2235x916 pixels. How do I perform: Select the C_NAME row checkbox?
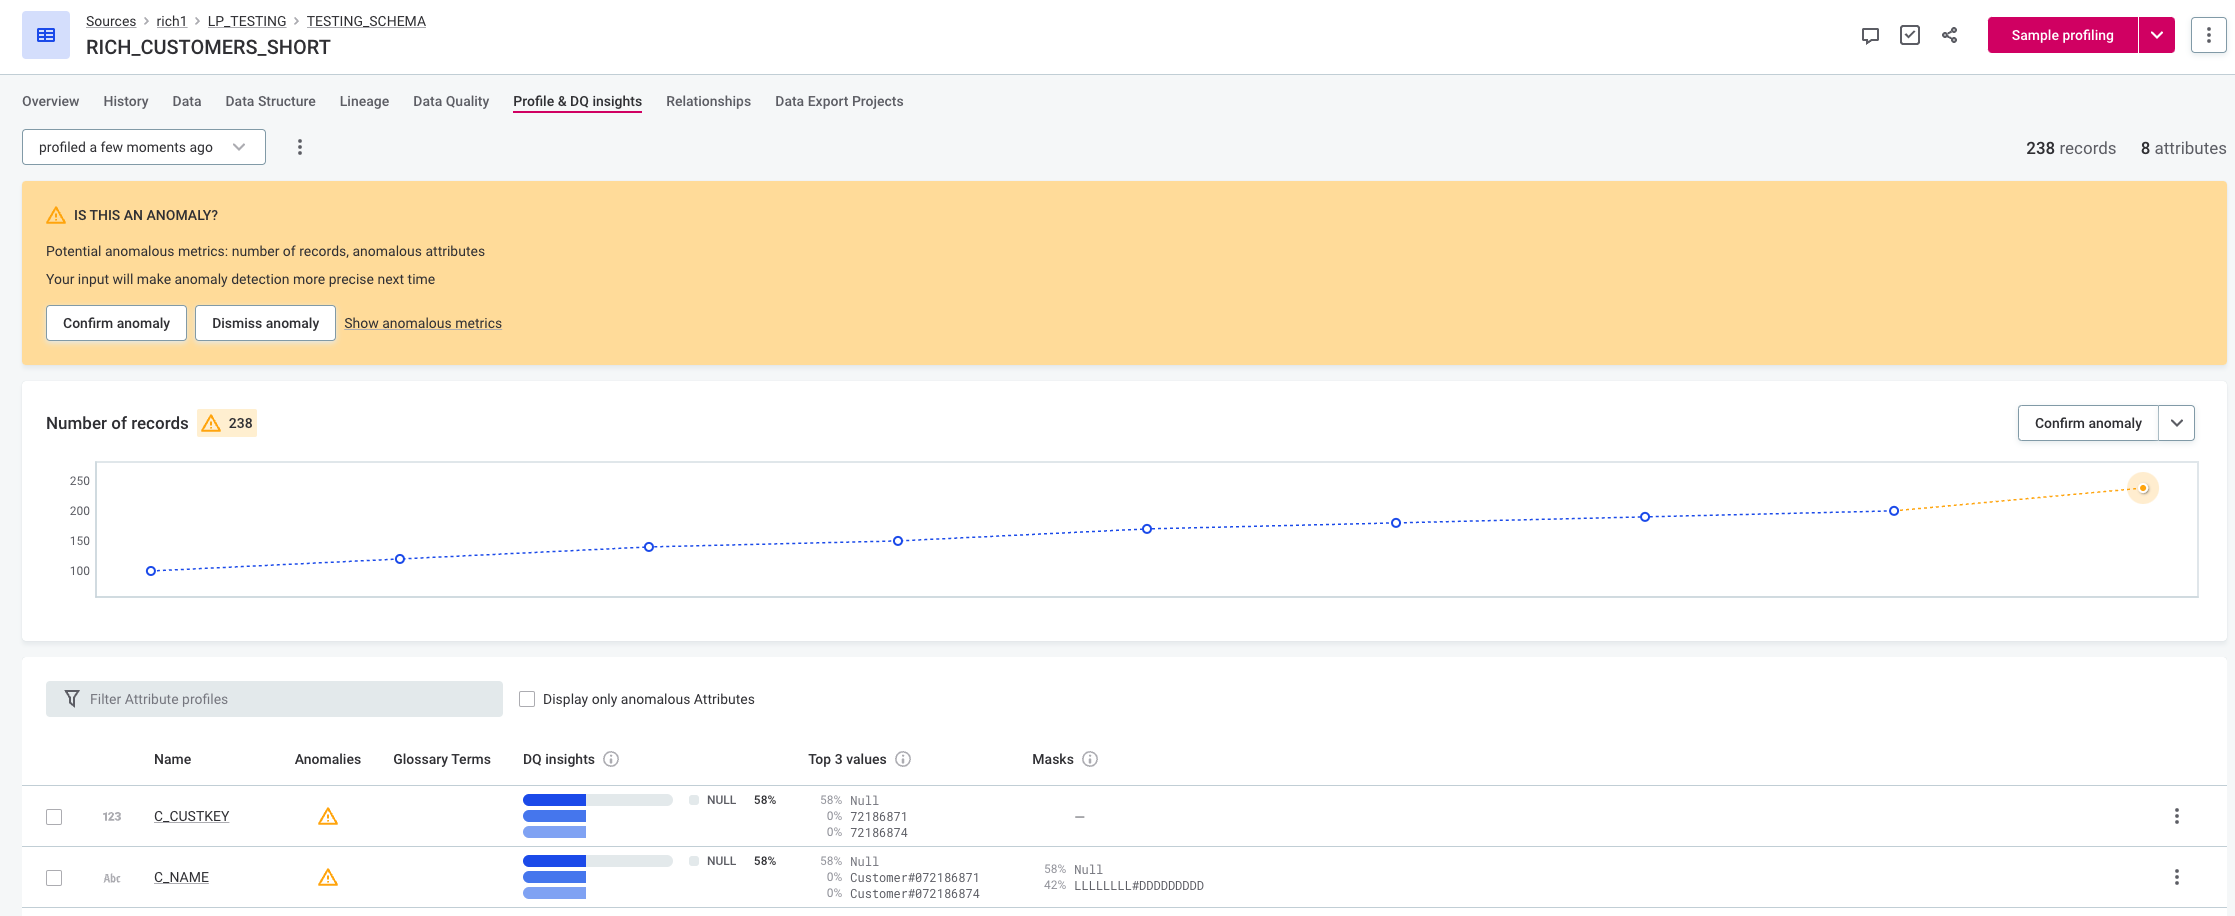pos(54,878)
